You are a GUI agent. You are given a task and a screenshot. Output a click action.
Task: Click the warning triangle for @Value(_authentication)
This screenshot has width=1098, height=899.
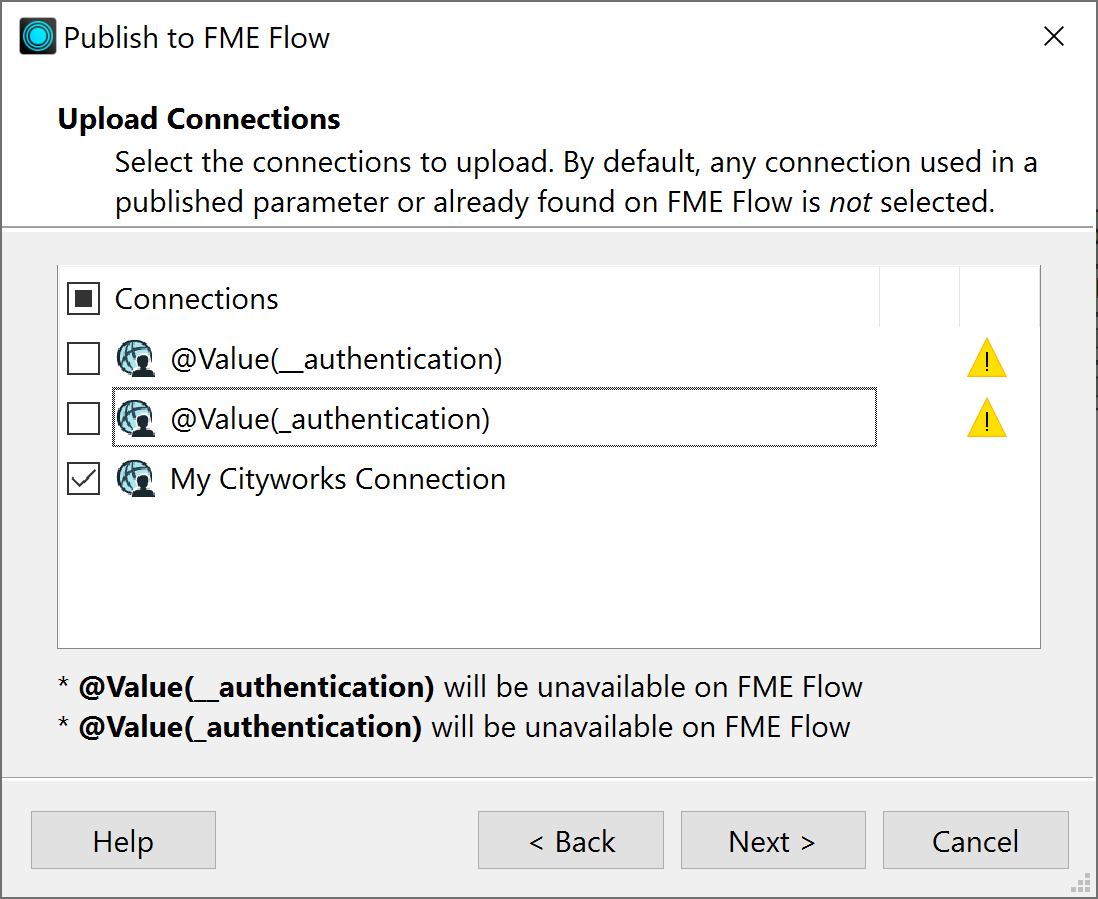click(x=987, y=419)
